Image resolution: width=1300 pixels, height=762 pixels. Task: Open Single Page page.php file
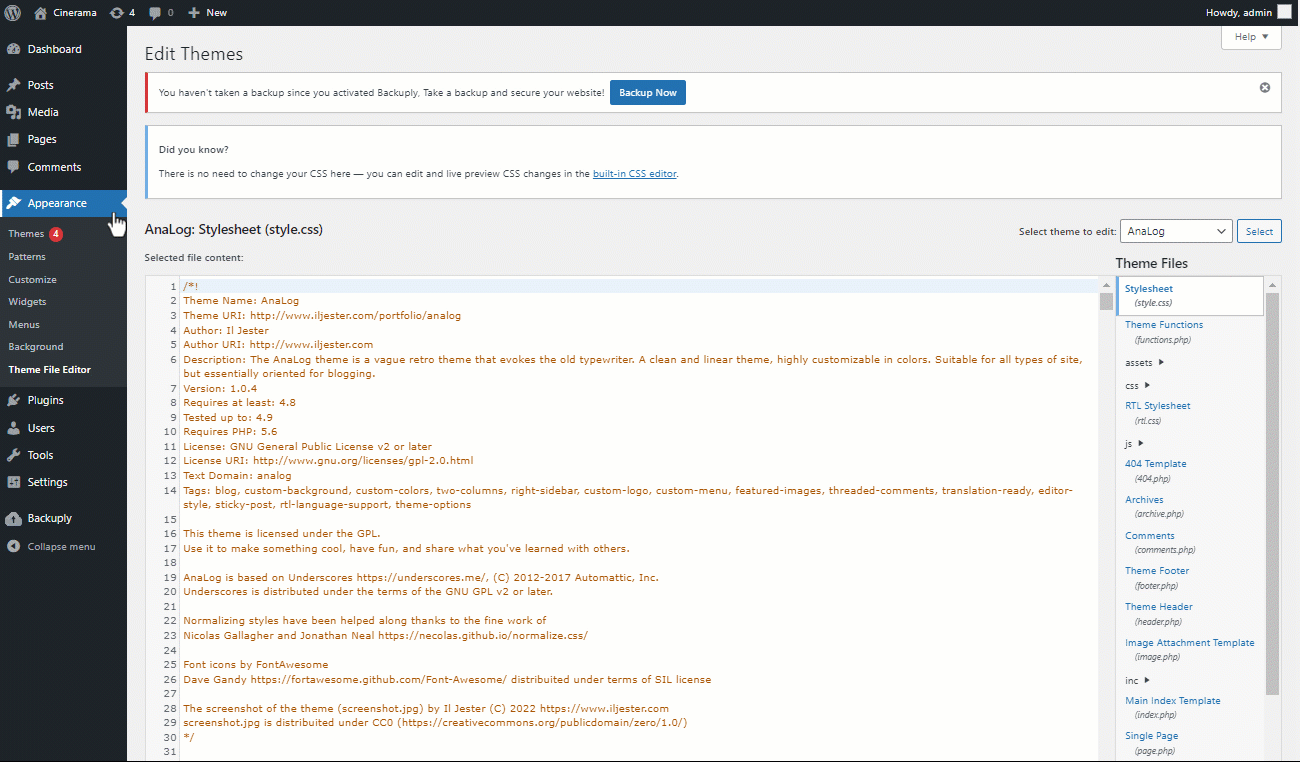coord(1152,743)
